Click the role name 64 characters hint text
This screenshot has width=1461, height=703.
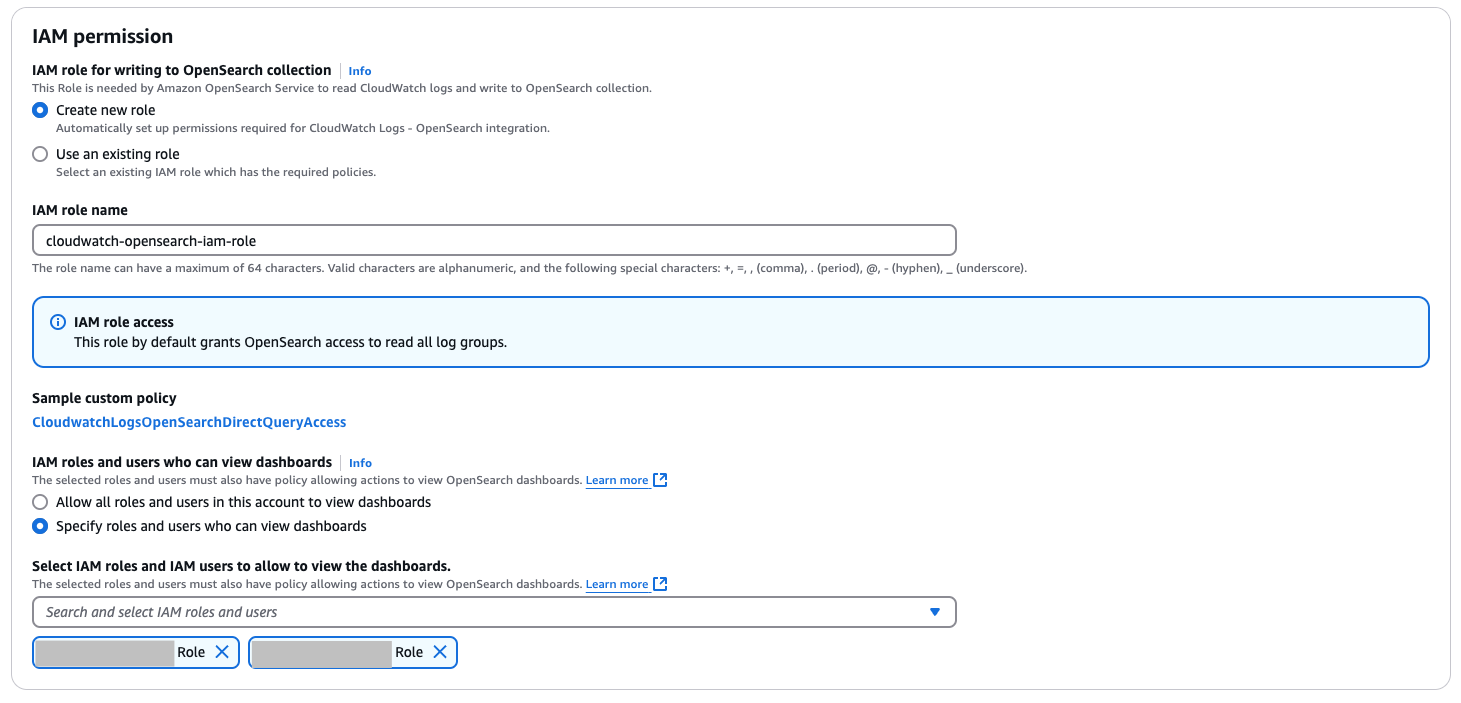tap(529, 268)
